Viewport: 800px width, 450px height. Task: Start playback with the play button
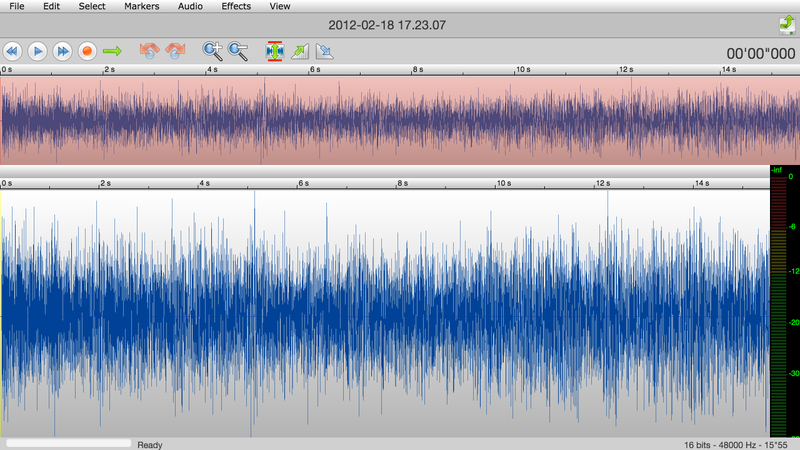(x=37, y=52)
